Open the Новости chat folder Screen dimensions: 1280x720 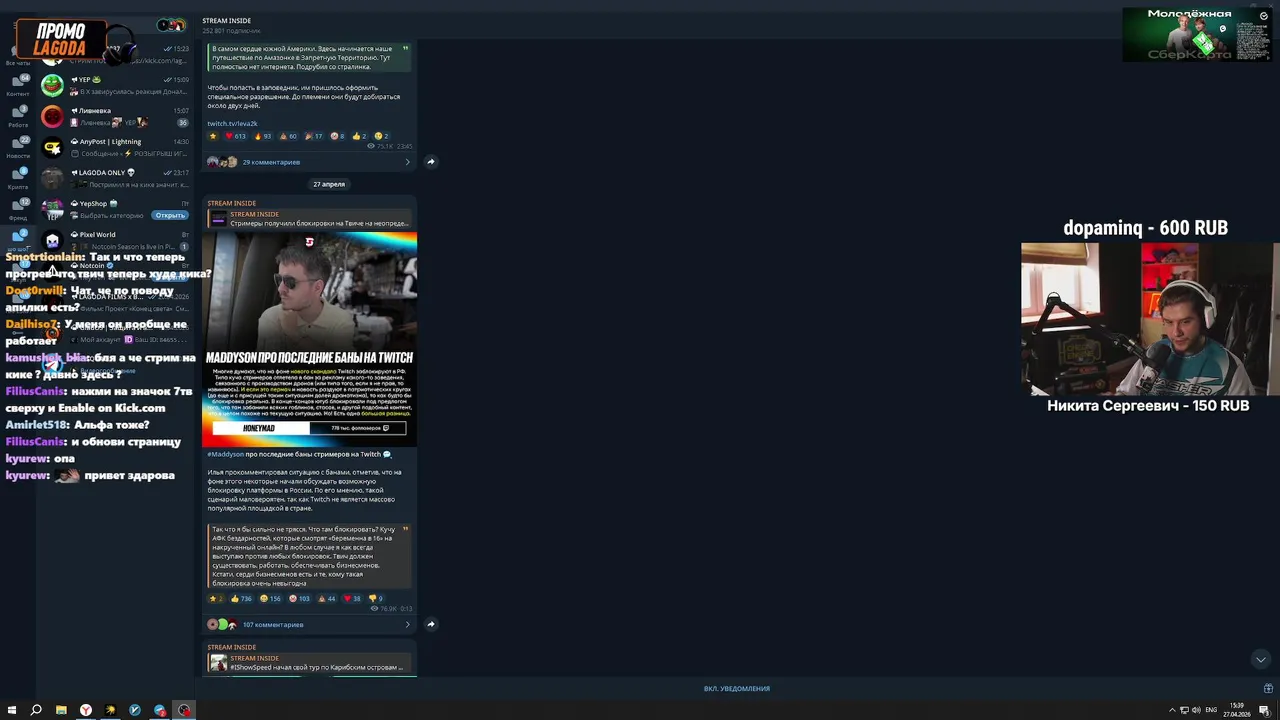point(18,149)
